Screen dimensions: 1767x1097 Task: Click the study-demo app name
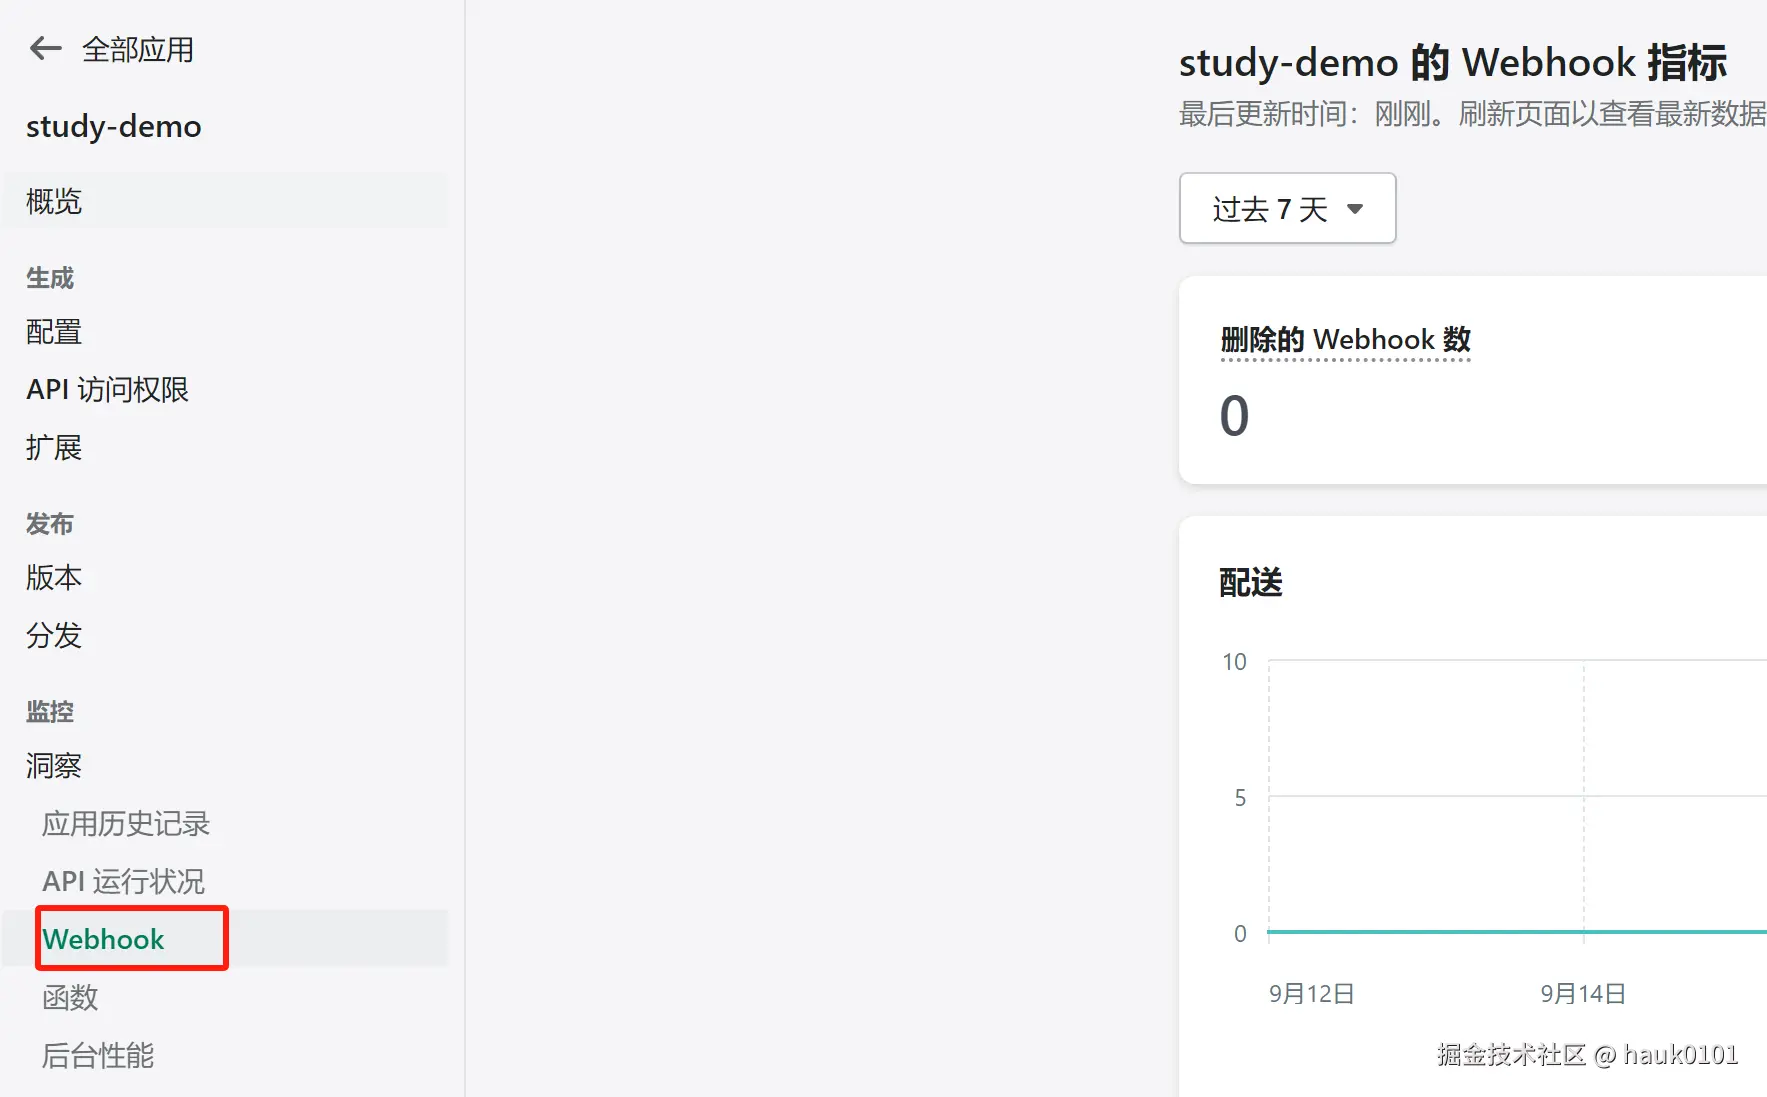click(114, 126)
